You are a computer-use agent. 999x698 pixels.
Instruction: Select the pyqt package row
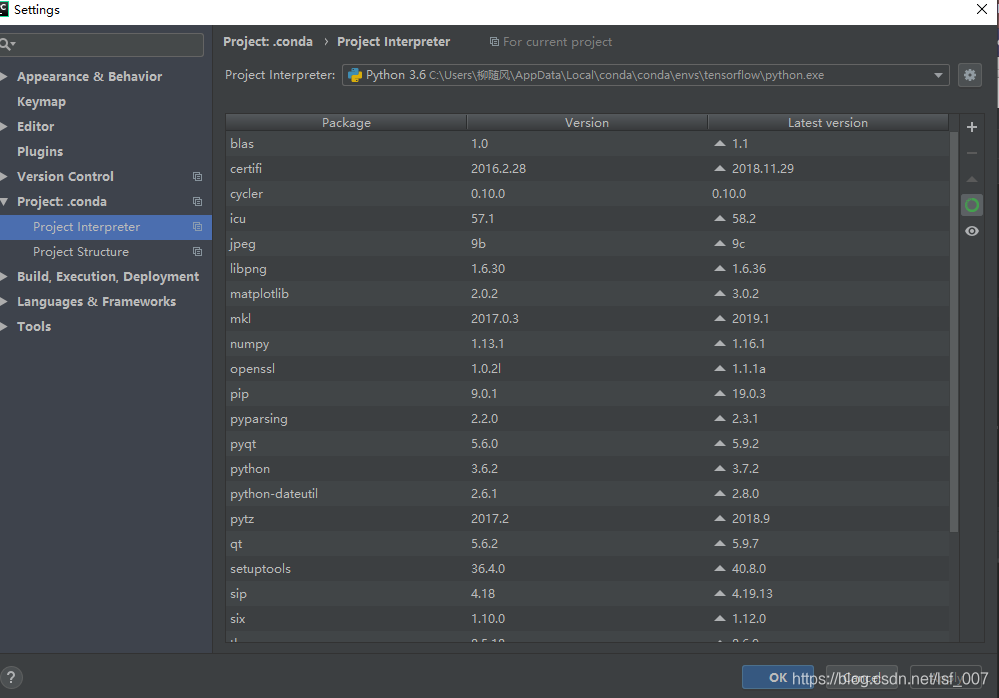coord(587,444)
